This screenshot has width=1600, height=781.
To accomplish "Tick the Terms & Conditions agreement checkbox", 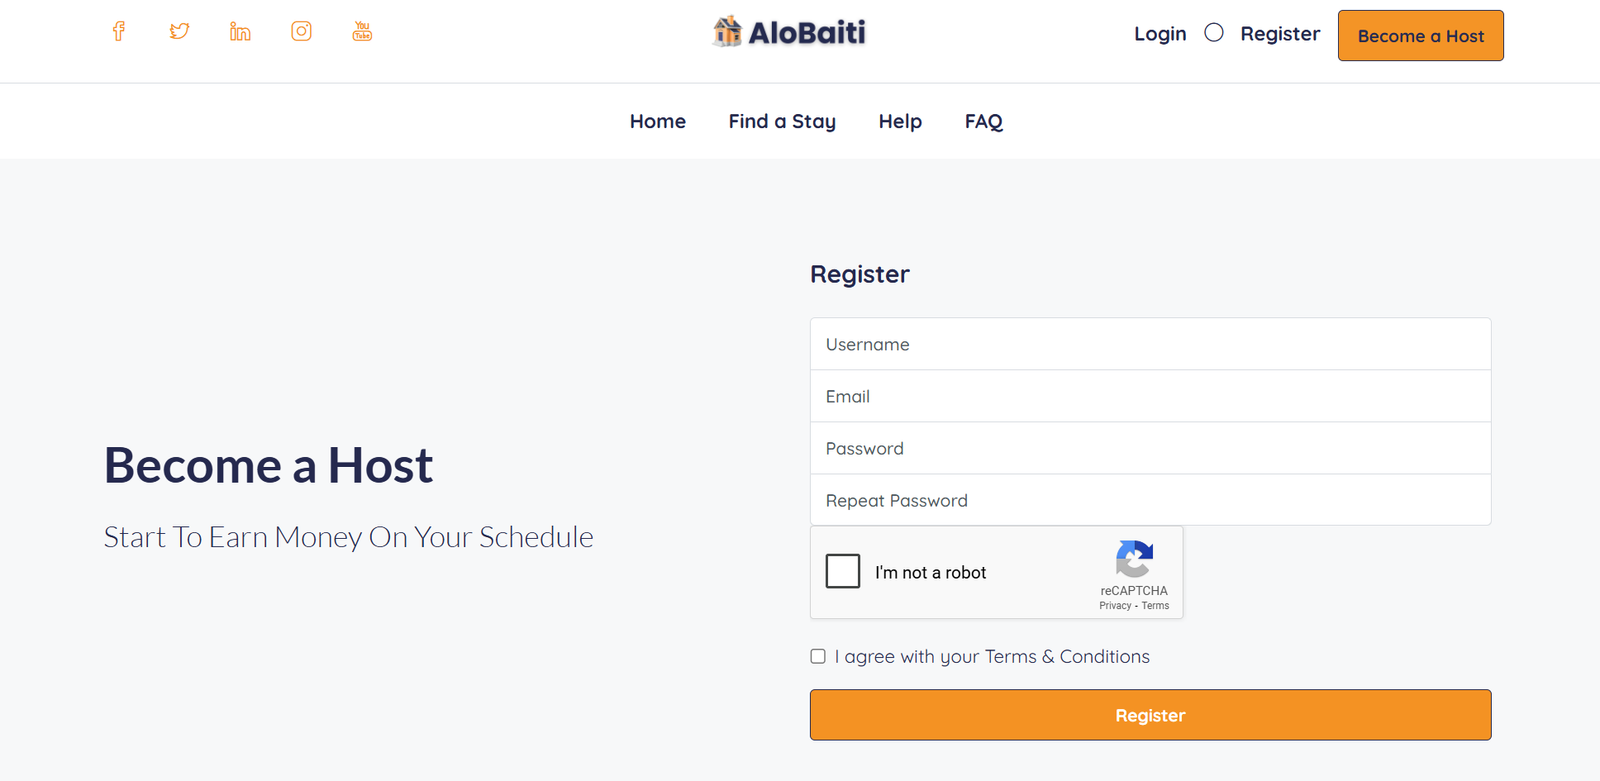I will coord(818,656).
